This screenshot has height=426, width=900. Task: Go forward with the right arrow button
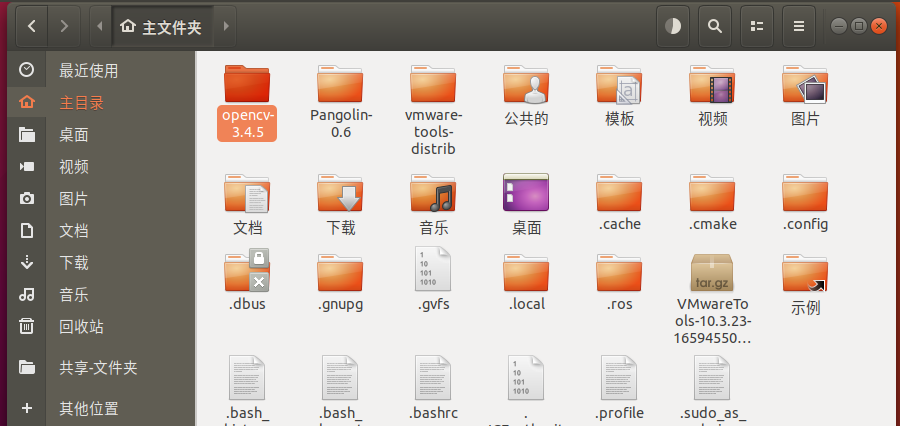tap(64, 26)
